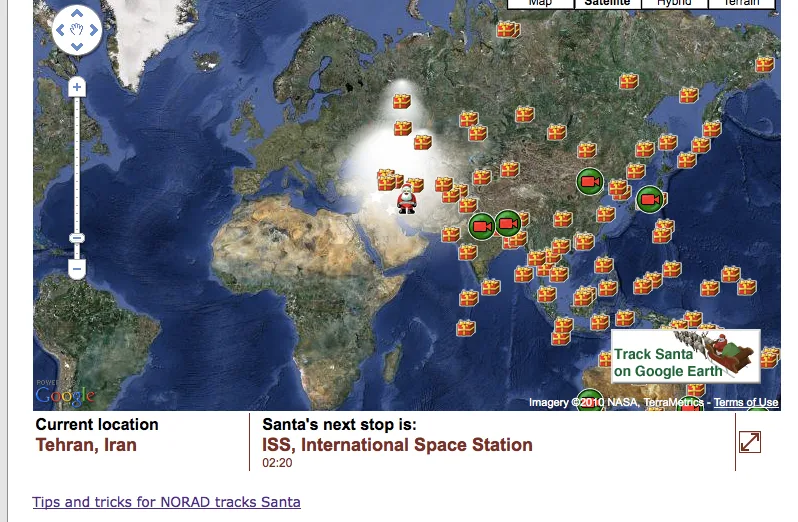This screenshot has width=798, height=522.
Task: Click the Google logo on the map
Action: [65, 395]
